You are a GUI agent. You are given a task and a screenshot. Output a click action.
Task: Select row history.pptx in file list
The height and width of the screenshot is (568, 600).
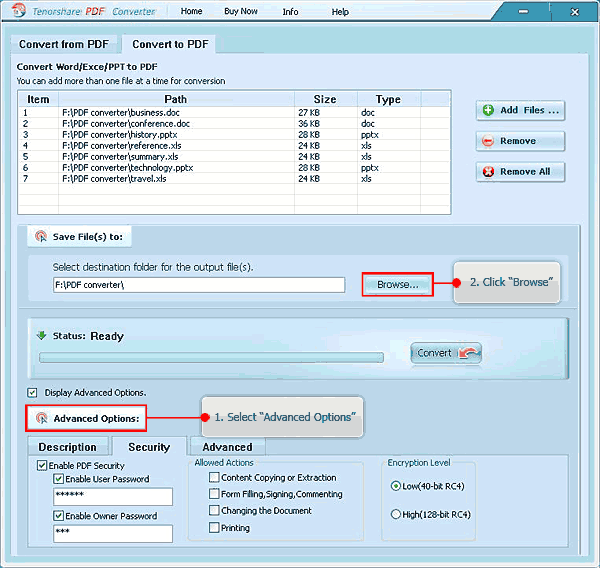click(x=234, y=135)
